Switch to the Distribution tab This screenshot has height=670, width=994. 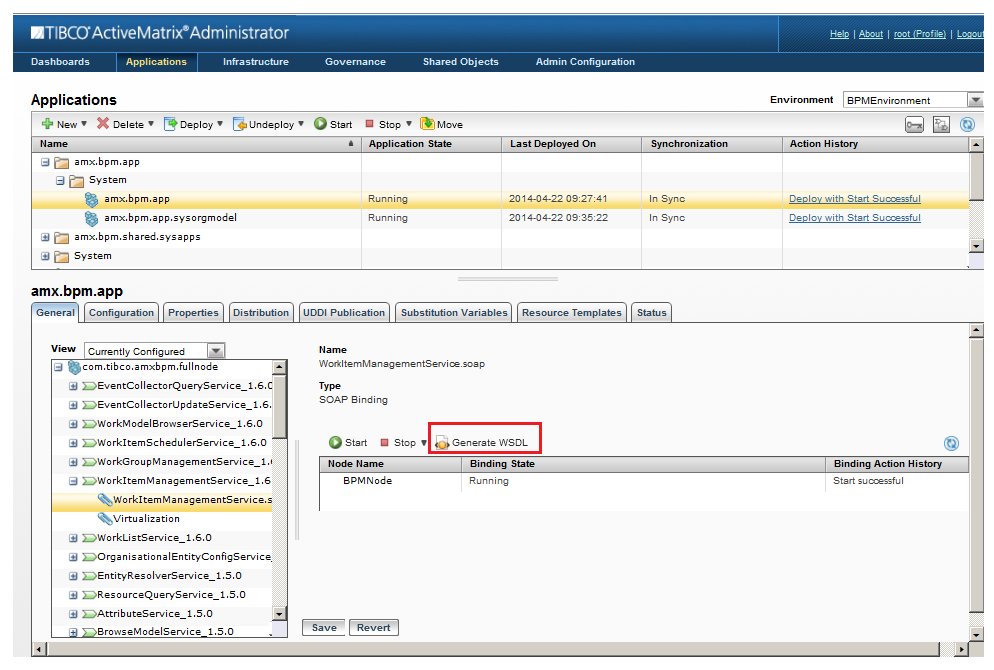pos(261,312)
